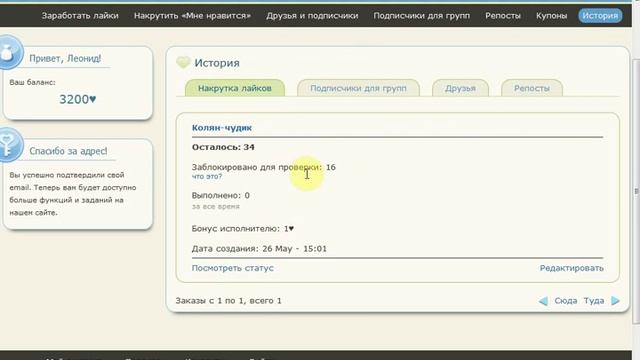Go to Друзья и подписчики page
Screen dimensions: 640x360
(312, 16)
